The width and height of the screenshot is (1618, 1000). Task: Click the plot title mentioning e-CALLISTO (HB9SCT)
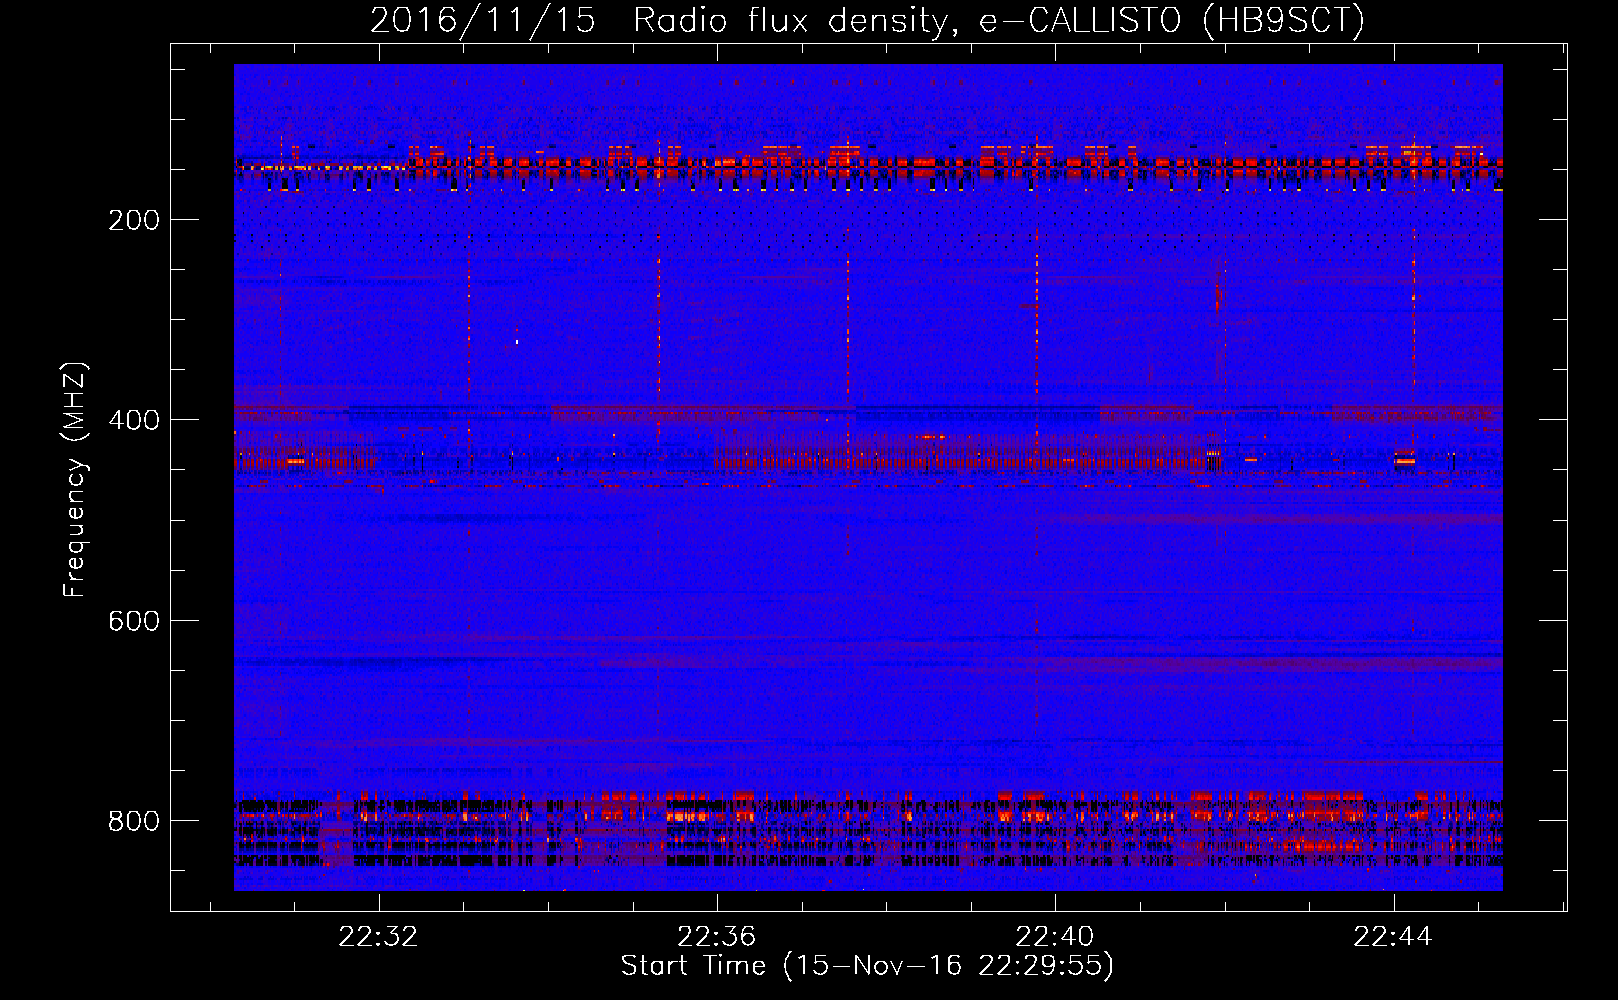point(867,20)
